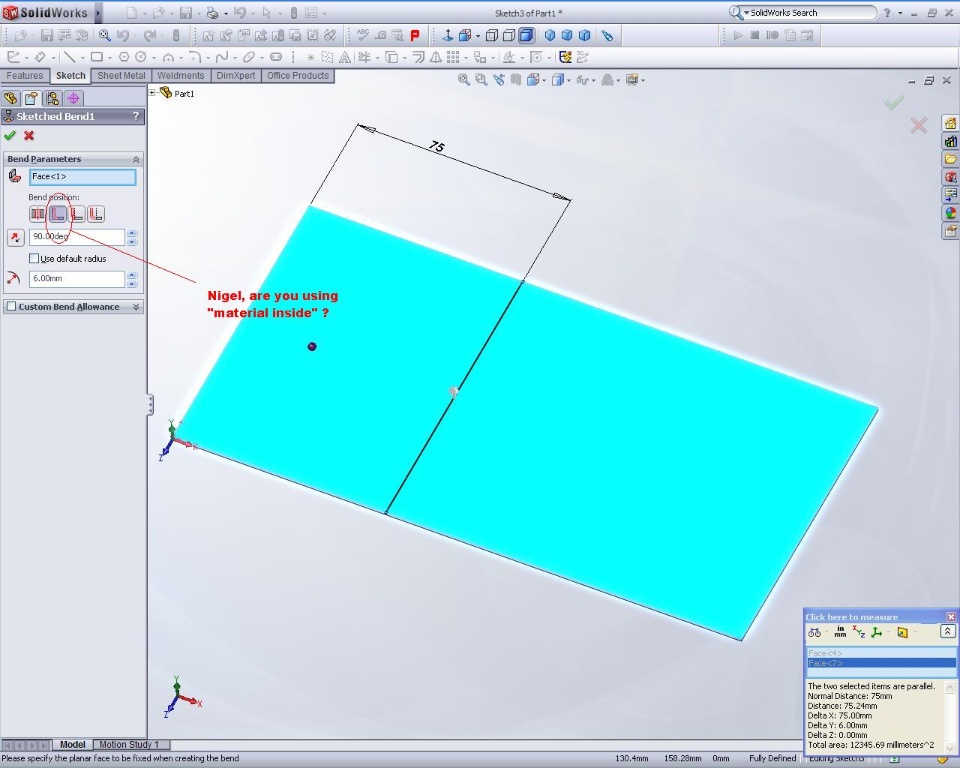Click the Zoom to Area view icon

(481, 80)
